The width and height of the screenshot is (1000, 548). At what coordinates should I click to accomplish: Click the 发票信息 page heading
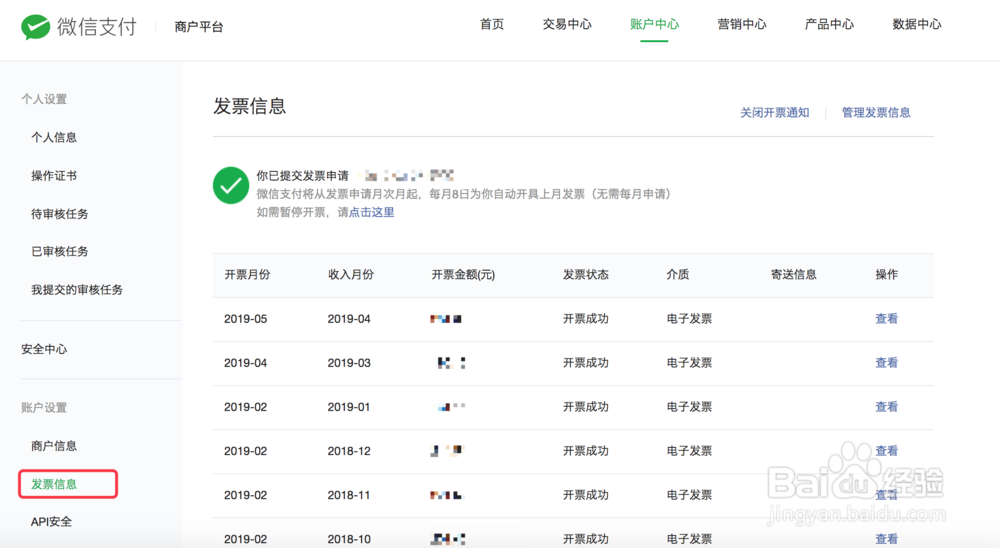click(x=249, y=106)
